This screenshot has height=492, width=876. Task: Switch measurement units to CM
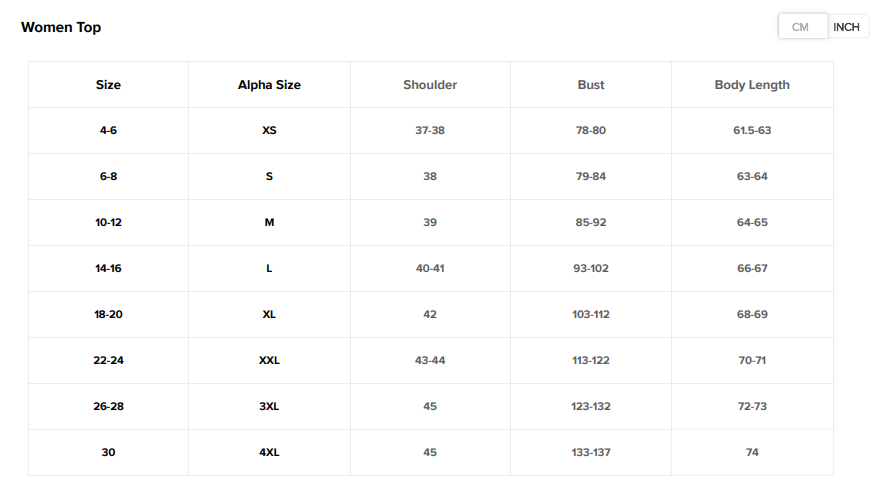click(801, 27)
